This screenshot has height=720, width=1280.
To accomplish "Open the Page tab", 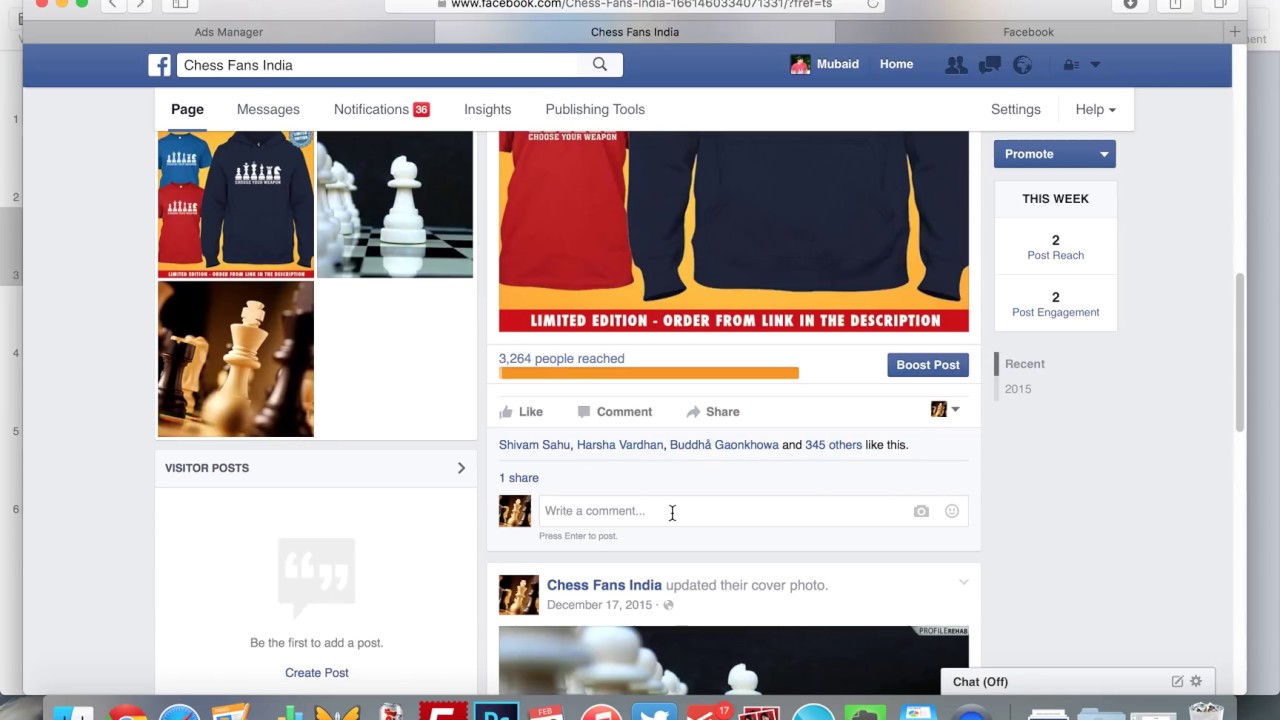I will pos(187,109).
